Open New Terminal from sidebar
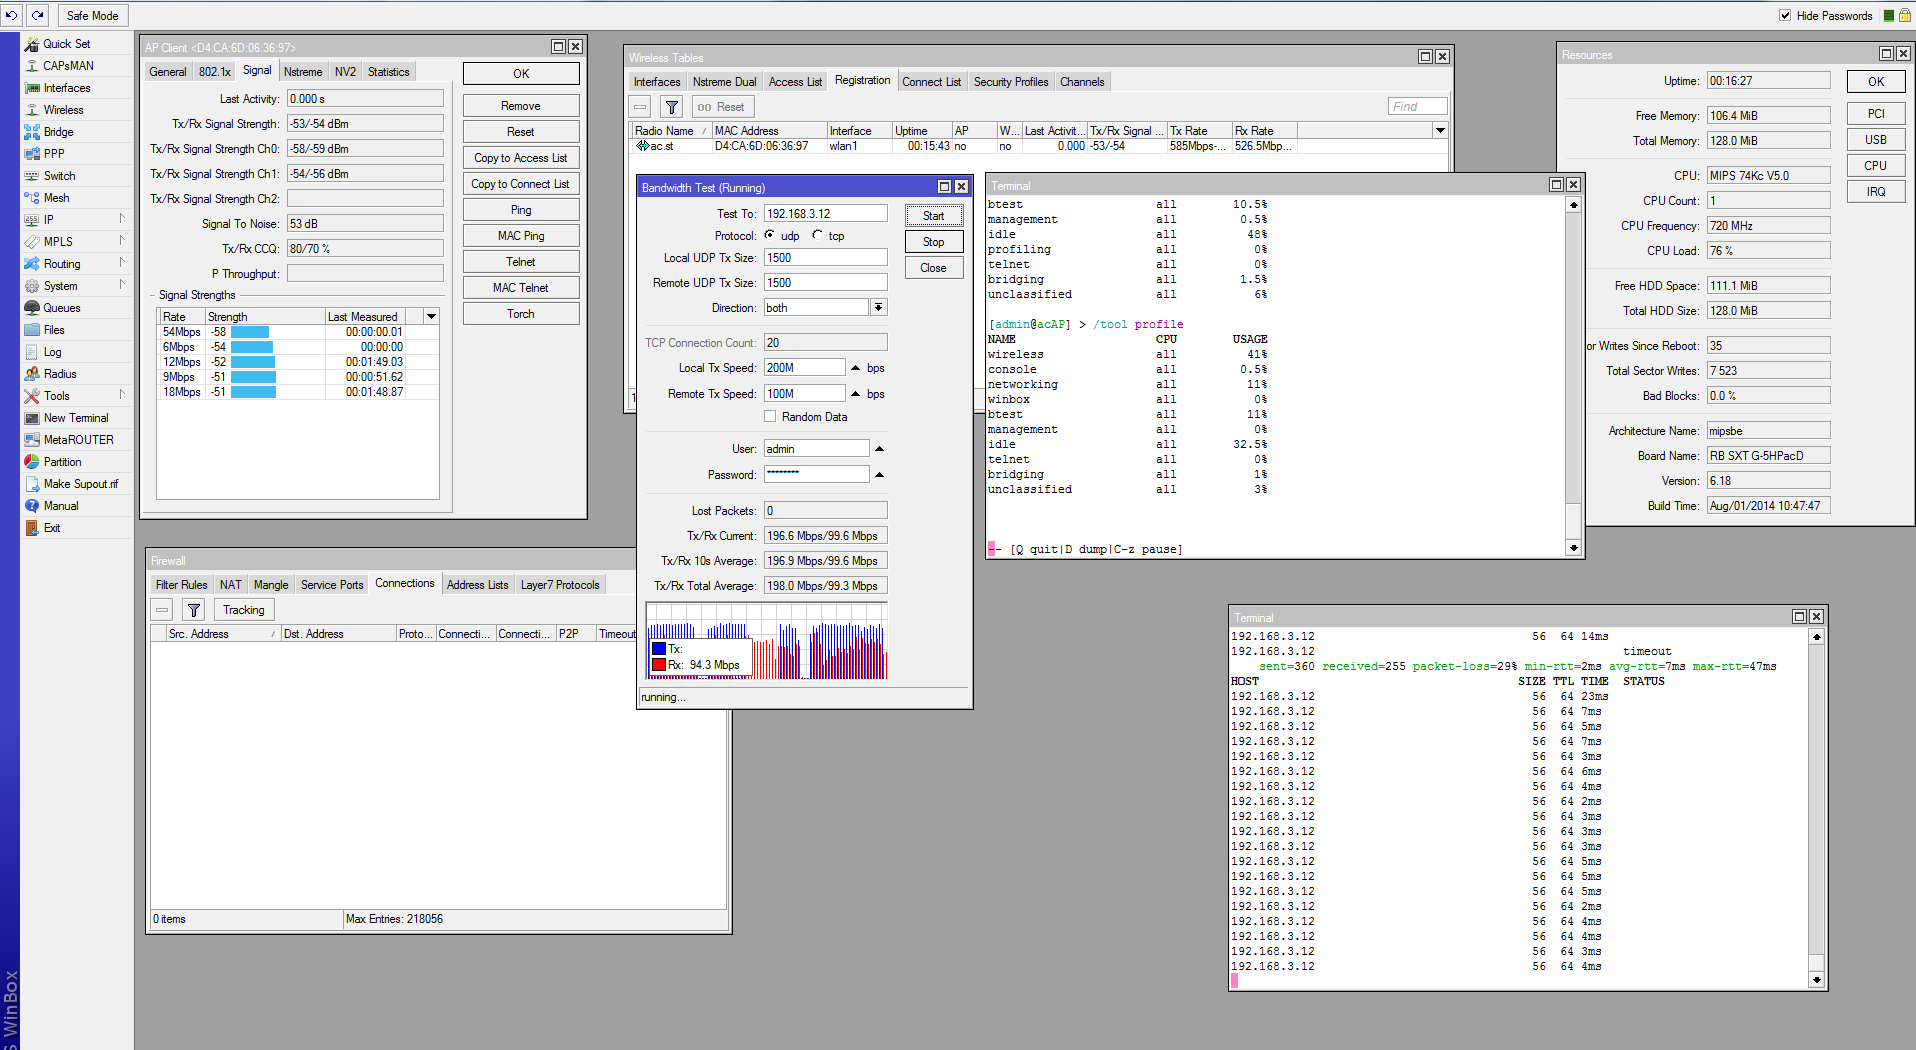1916x1050 pixels. (76, 418)
